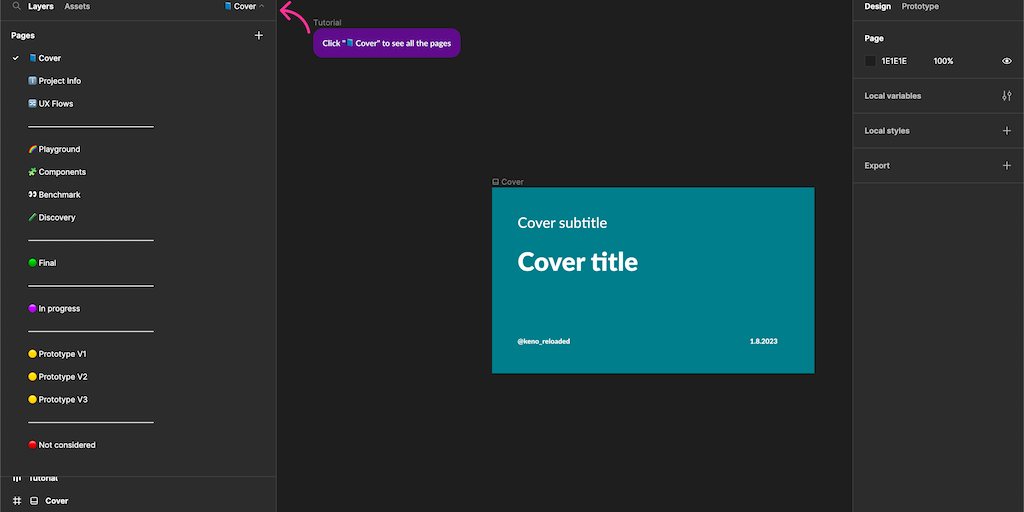The height and width of the screenshot is (512, 1024).
Task: Click the page background color swatch
Action: click(x=870, y=61)
